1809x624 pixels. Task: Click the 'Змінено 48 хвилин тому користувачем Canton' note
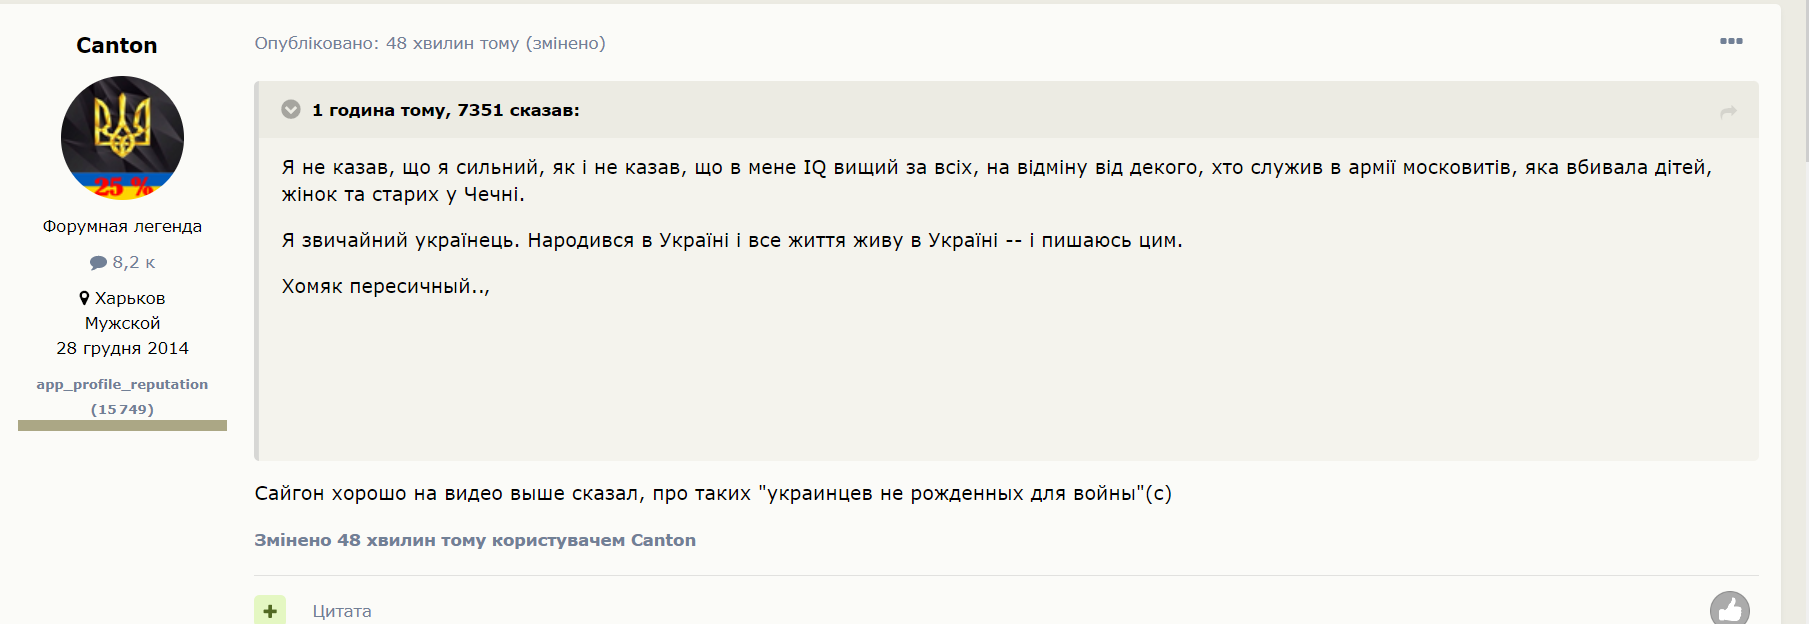475,540
